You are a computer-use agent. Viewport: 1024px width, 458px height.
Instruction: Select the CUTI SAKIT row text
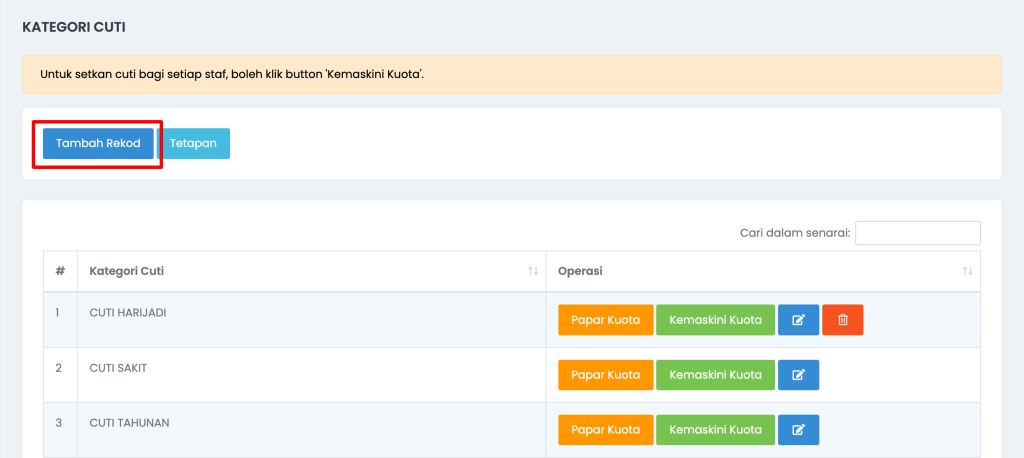click(x=118, y=368)
